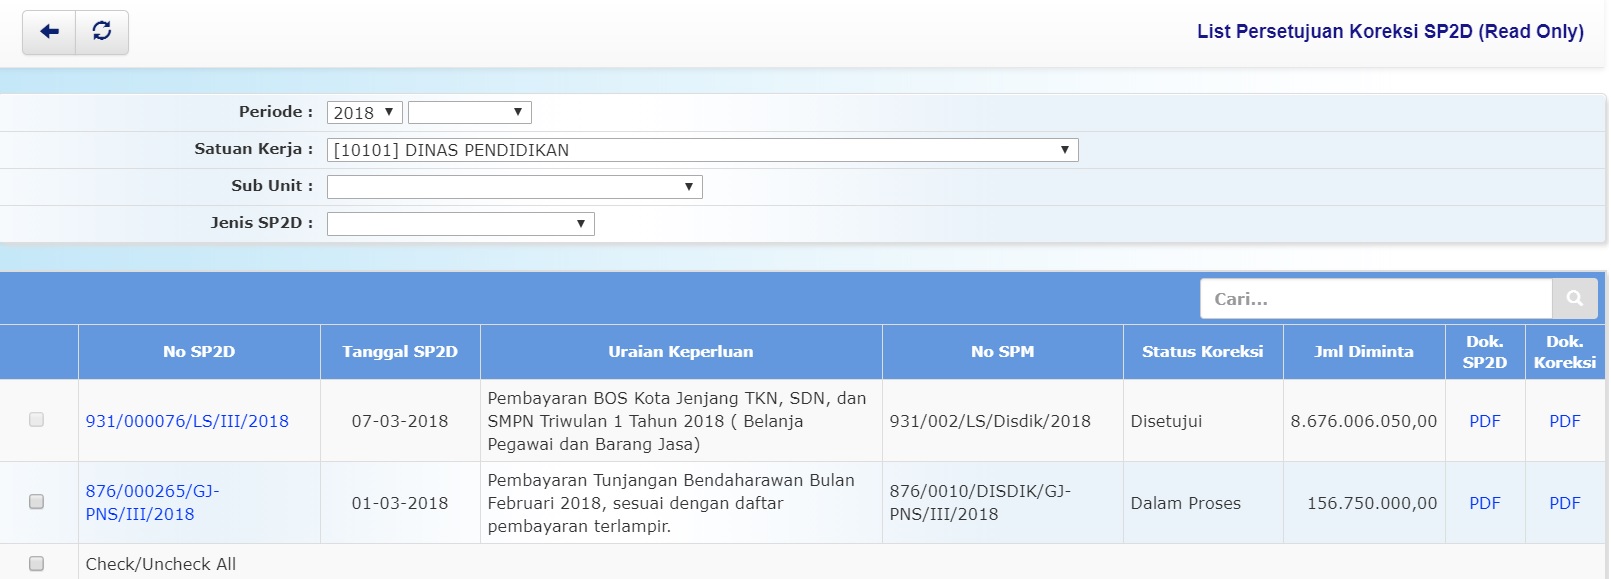Open Dok. SP2D PDF for Dalam Proses row
The width and height of the screenshot is (1611, 579).
pos(1485,503)
